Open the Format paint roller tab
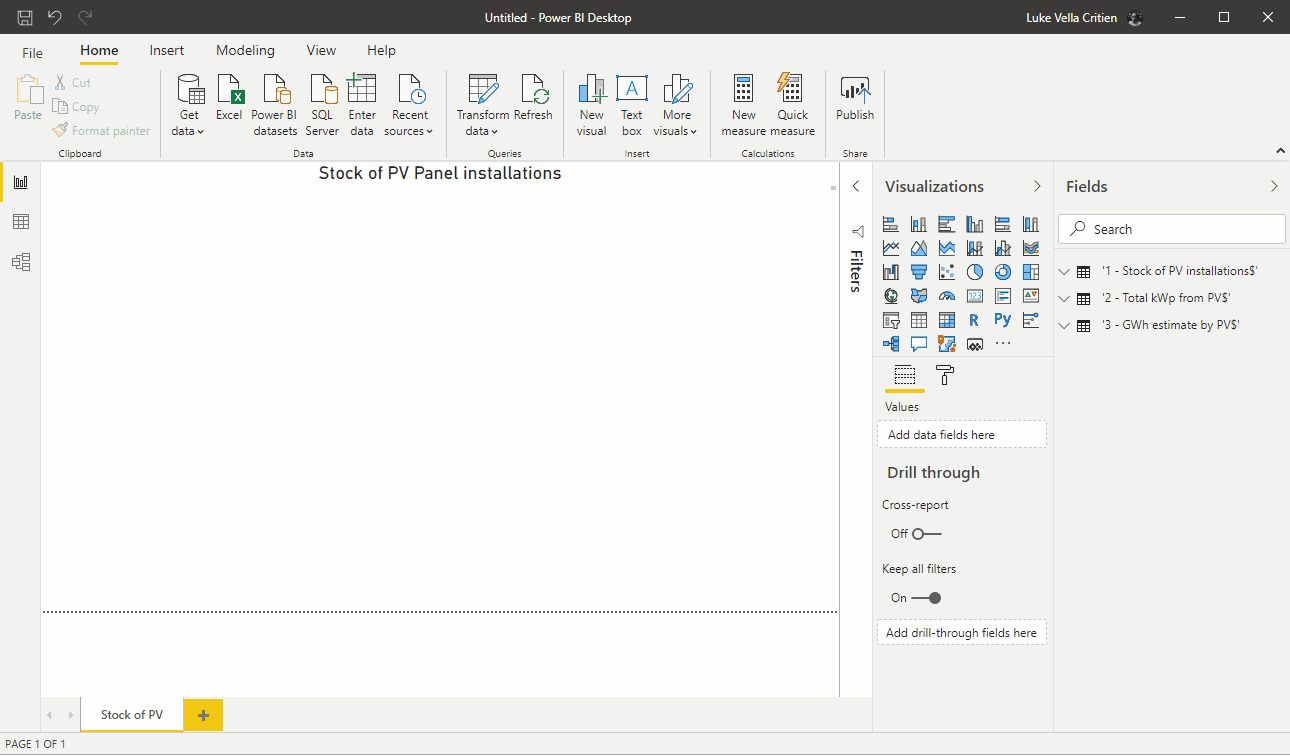Screen dimensions: 1290x756 944,375
